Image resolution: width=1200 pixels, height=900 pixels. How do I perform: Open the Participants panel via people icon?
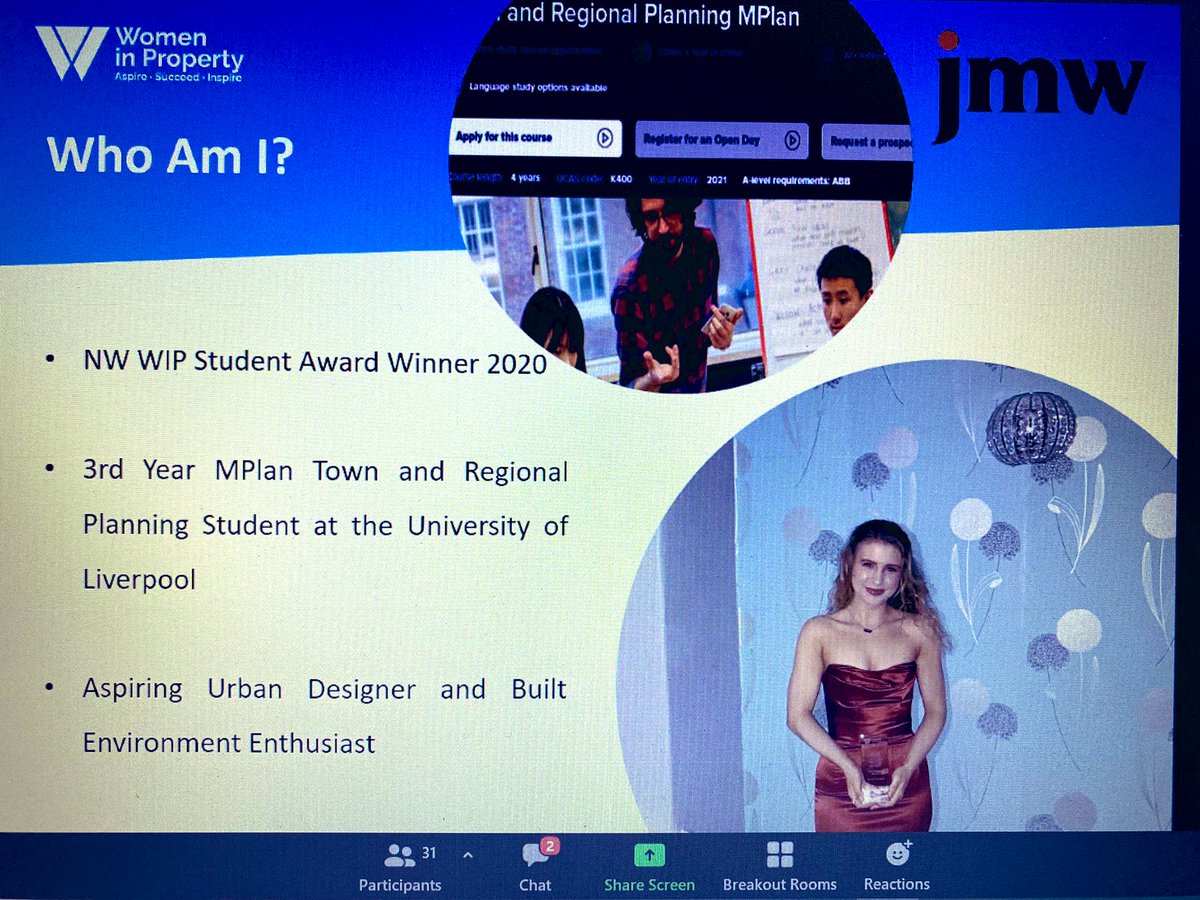pyautogui.click(x=400, y=855)
